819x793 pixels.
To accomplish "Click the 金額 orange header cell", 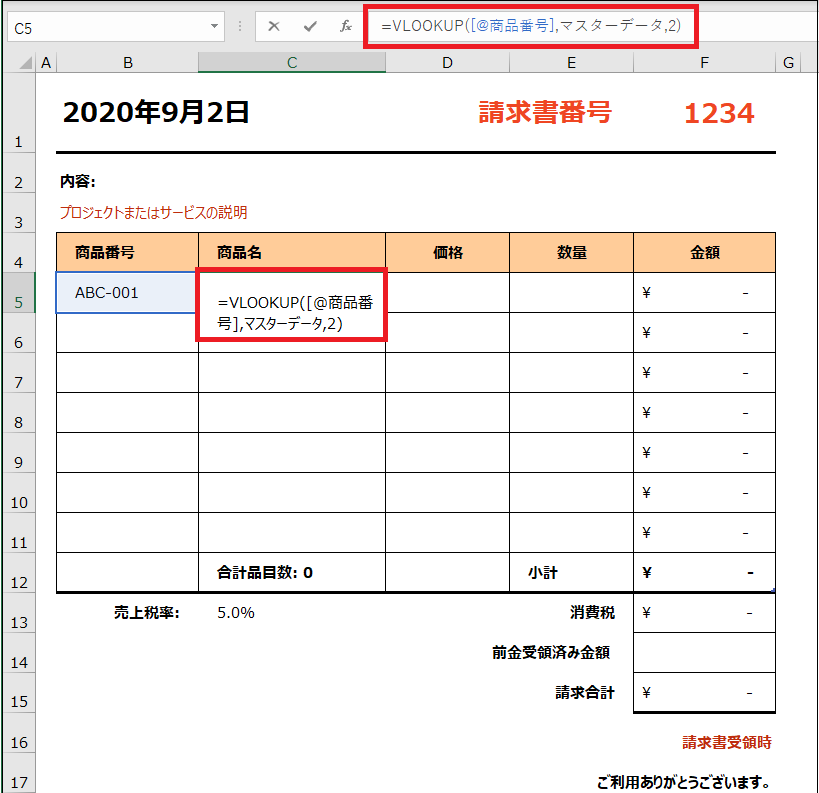I will [x=704, y=253].
